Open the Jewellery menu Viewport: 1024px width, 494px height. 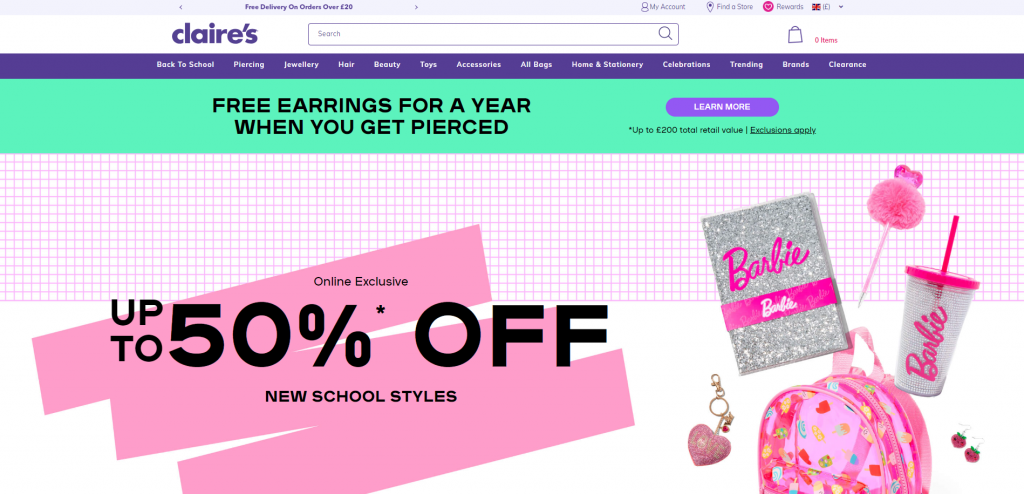point(301,65)
